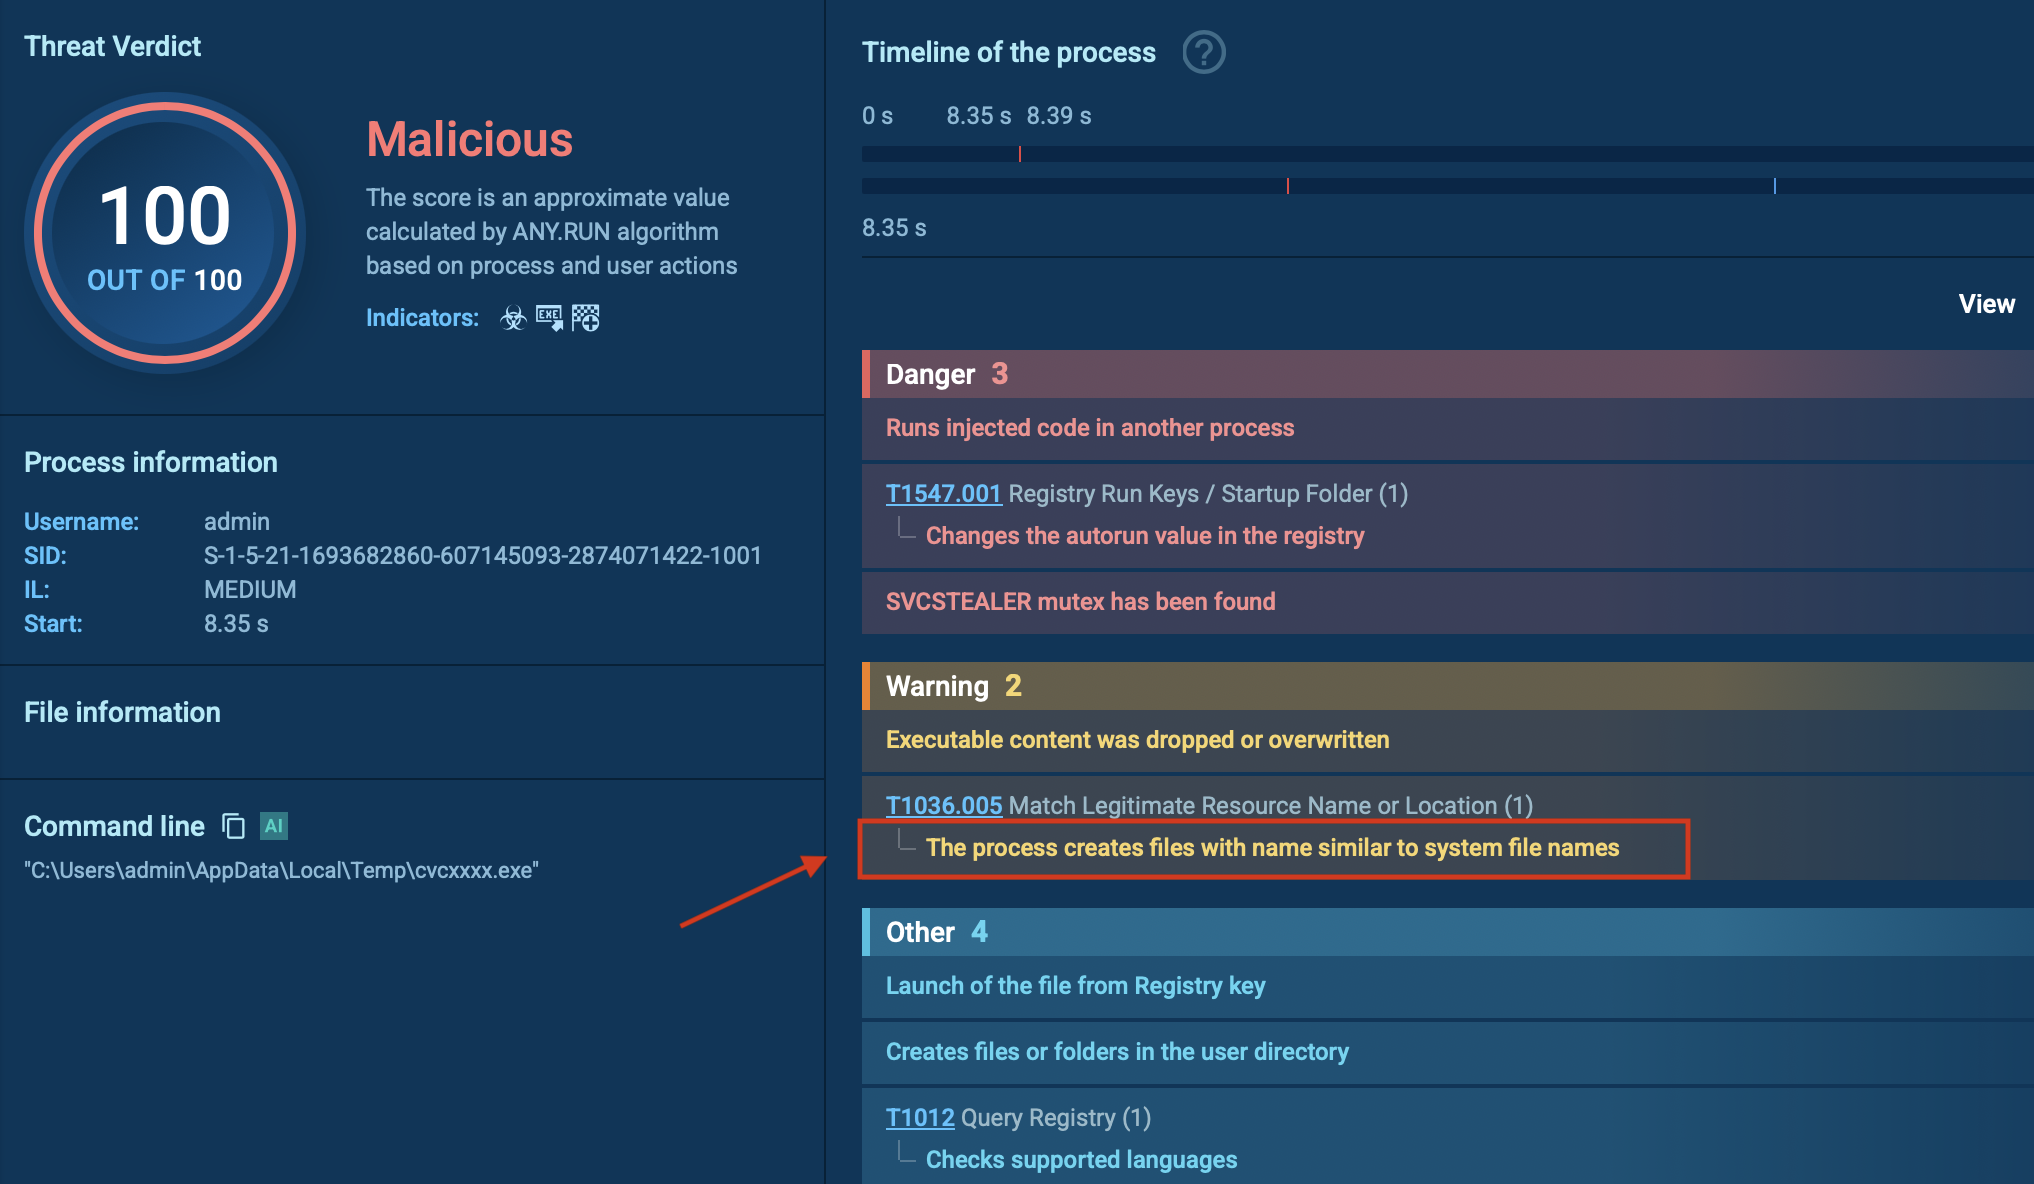Click the checkered flag indicator icon
The width and height of the screenshot is (2034, 1184).
[586, 318]
